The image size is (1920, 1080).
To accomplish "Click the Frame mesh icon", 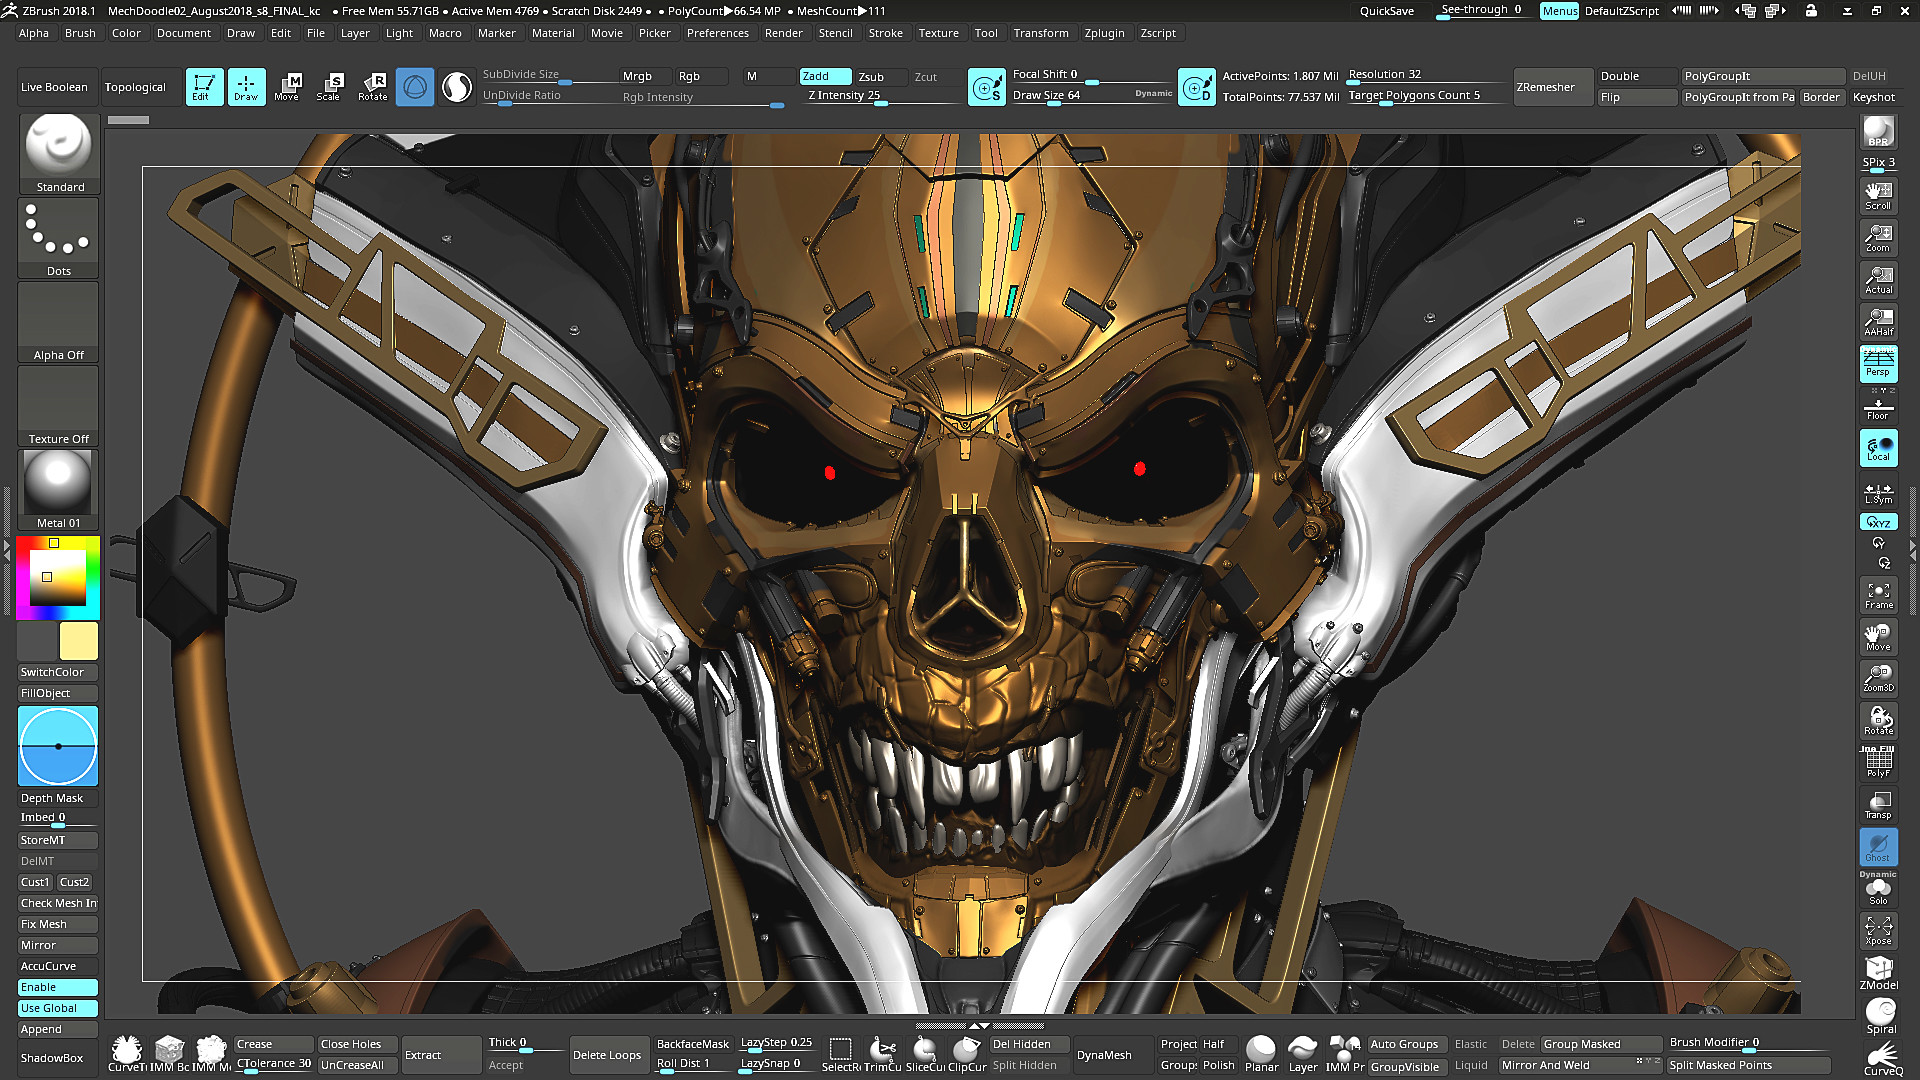I will [x=1878, y=595].
